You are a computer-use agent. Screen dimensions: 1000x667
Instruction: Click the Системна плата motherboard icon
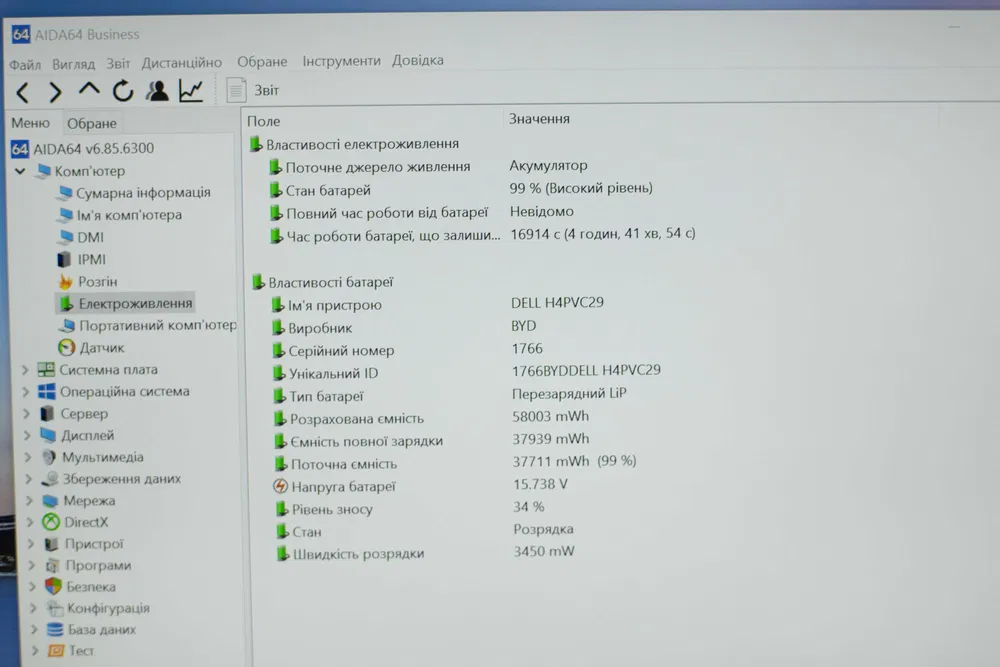pyautogui.click(x=46, y=370)
